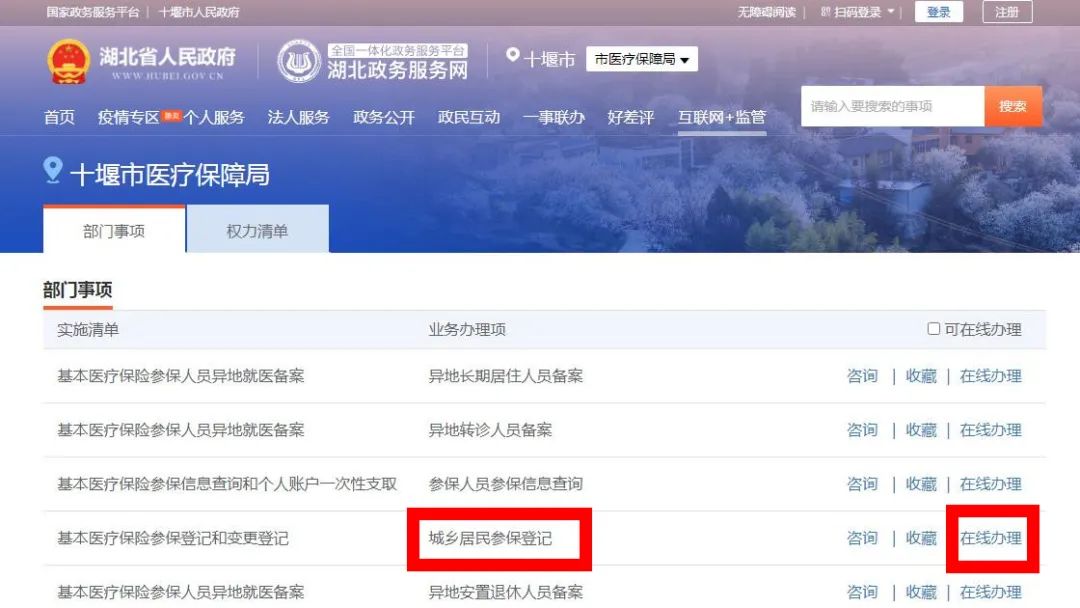Select the 部门事项 tab
The height and width of the screenshot is (608, 1080).
tap(114, 229)
